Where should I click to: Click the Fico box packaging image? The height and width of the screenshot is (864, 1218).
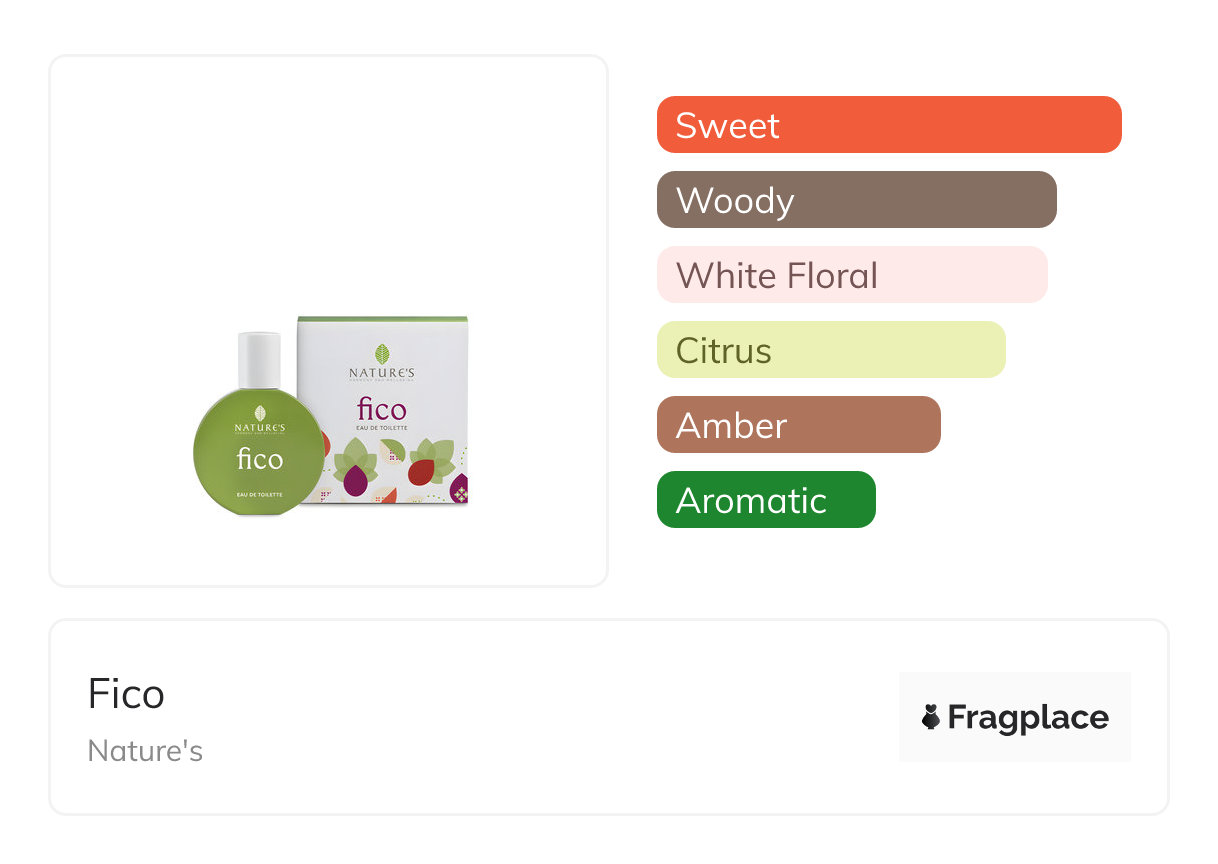coord(383,410)
